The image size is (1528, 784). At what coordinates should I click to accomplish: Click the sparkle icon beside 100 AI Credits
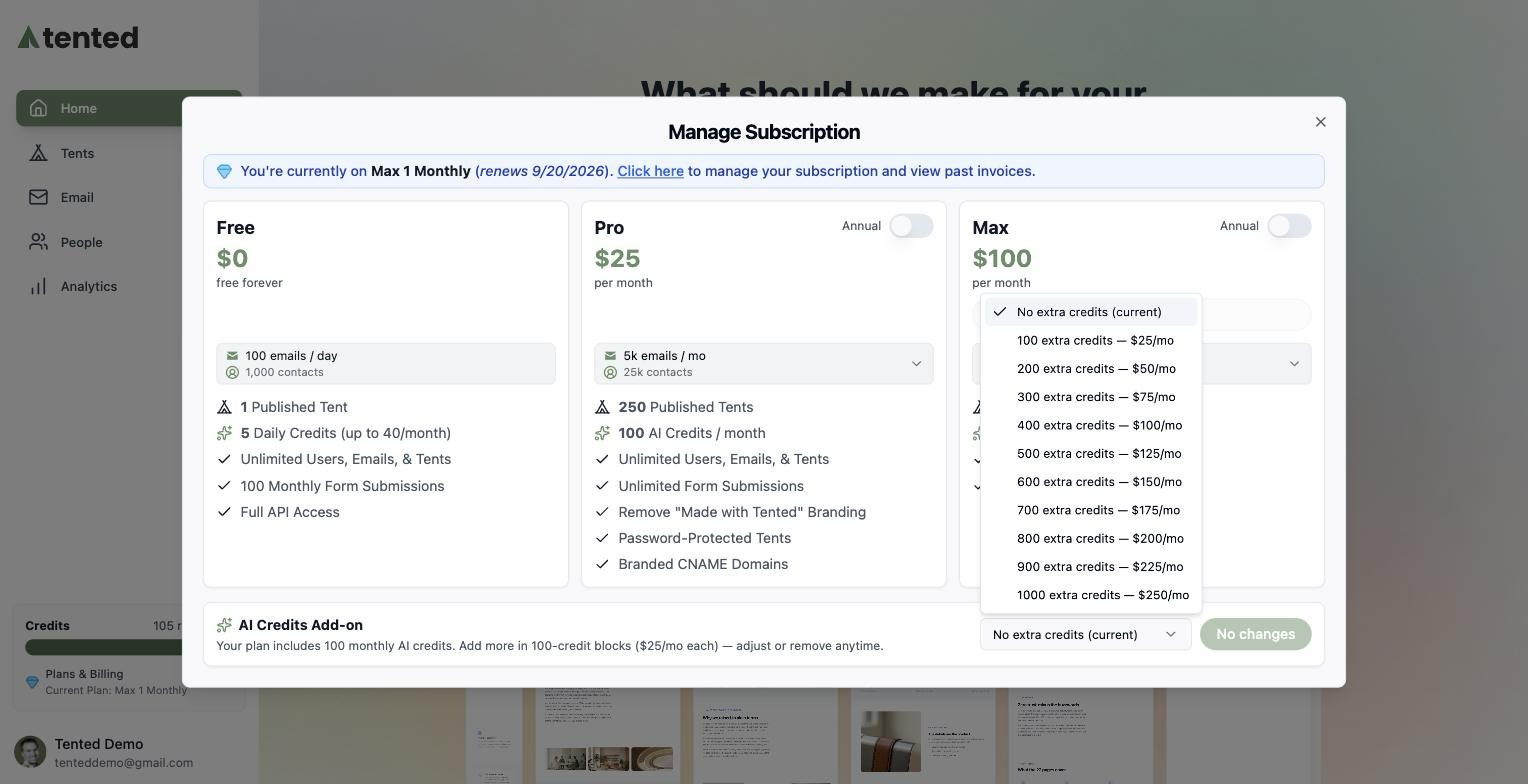(602, 433)
